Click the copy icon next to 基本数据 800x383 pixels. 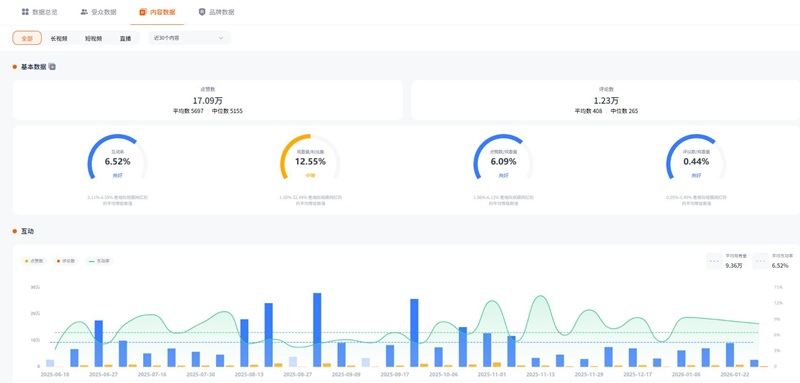[x=53, y=67]
